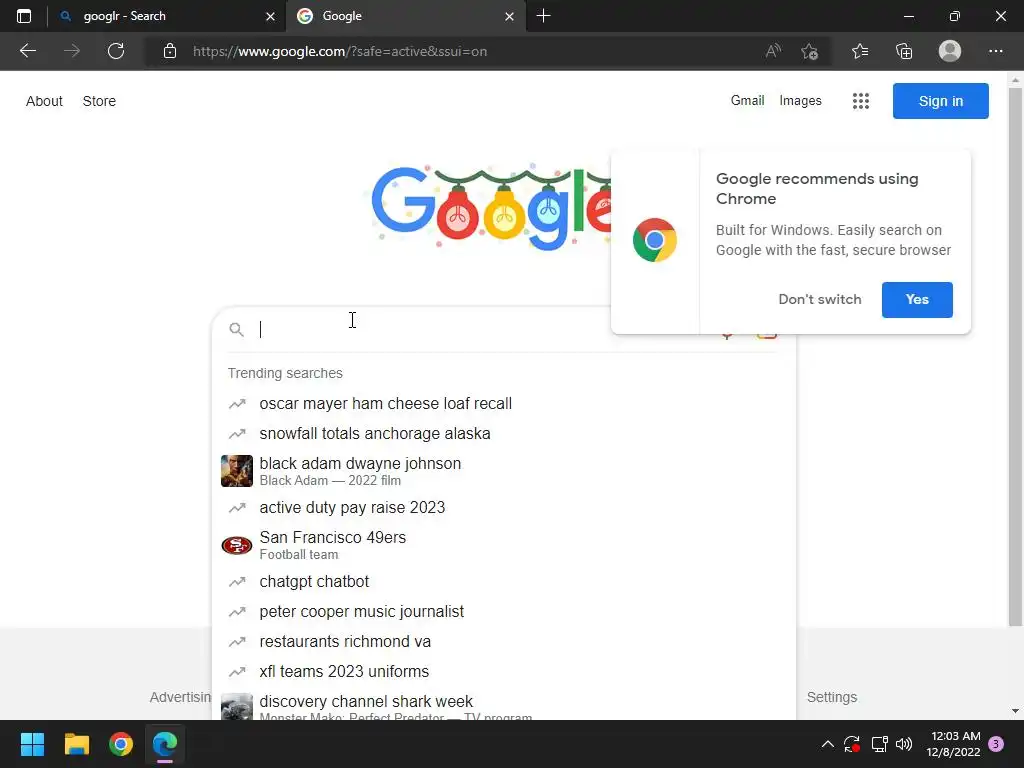Open notification badge showing 3
The width and height of the screenshot is (1024, 768).
tap(996, 744)
